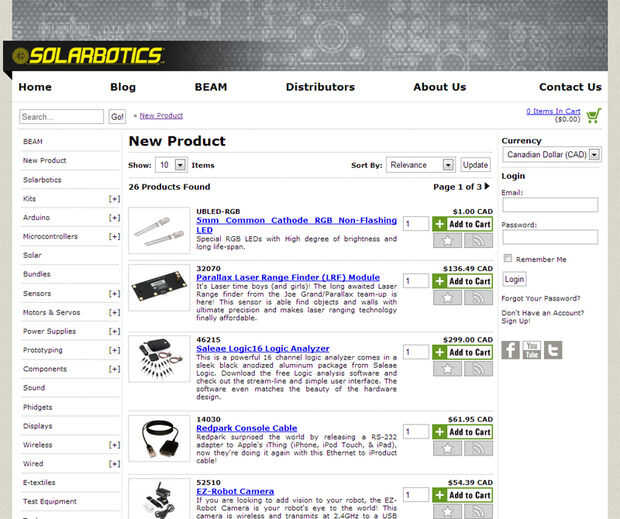This screenshot has height=519, width=620.
Task: Focus the Search input field
Action: tap(61, 117)
